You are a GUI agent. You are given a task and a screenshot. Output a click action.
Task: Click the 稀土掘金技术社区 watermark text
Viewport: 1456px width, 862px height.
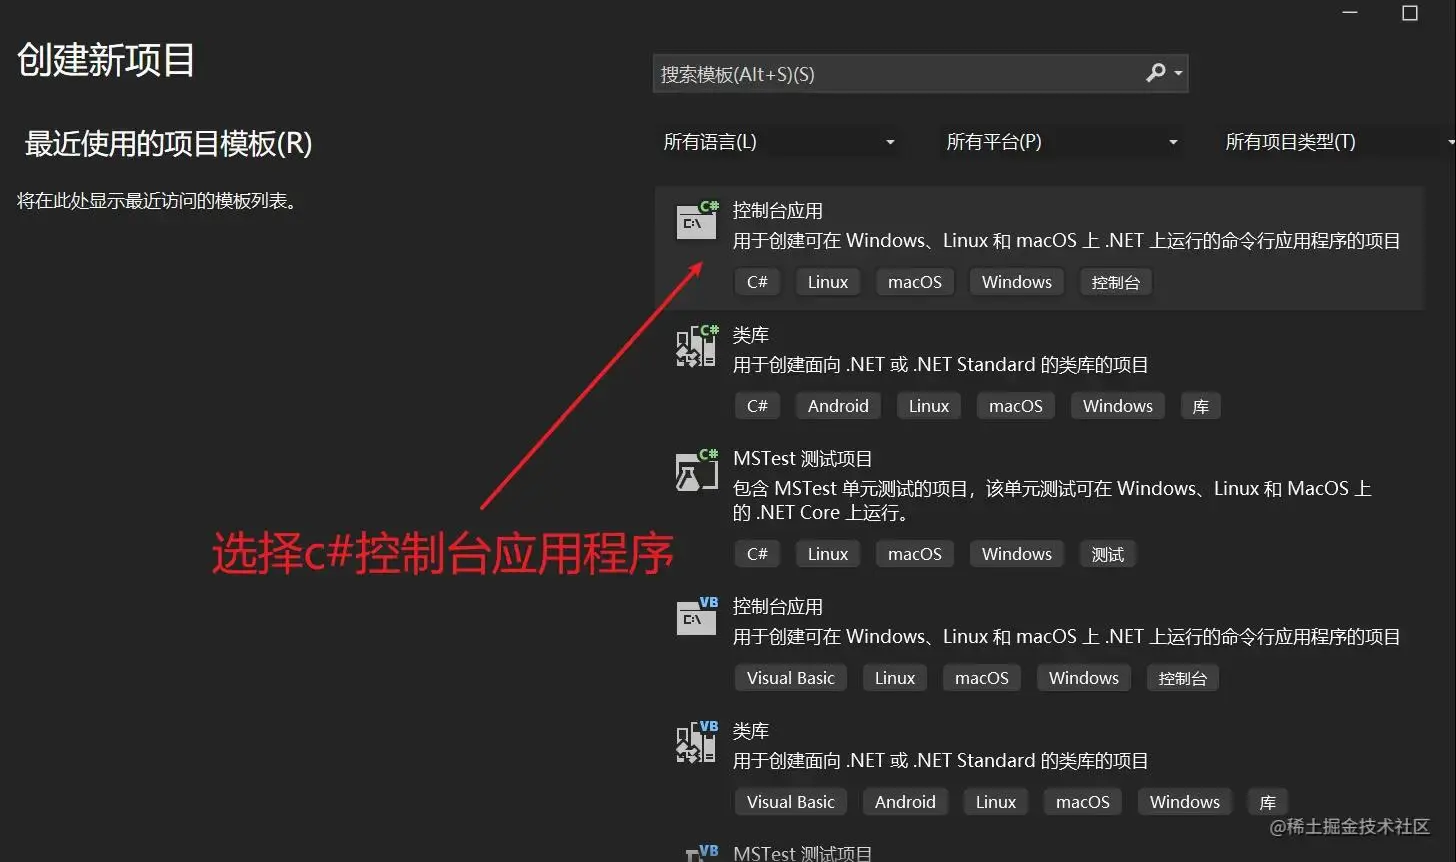(x=1348, y=828)
